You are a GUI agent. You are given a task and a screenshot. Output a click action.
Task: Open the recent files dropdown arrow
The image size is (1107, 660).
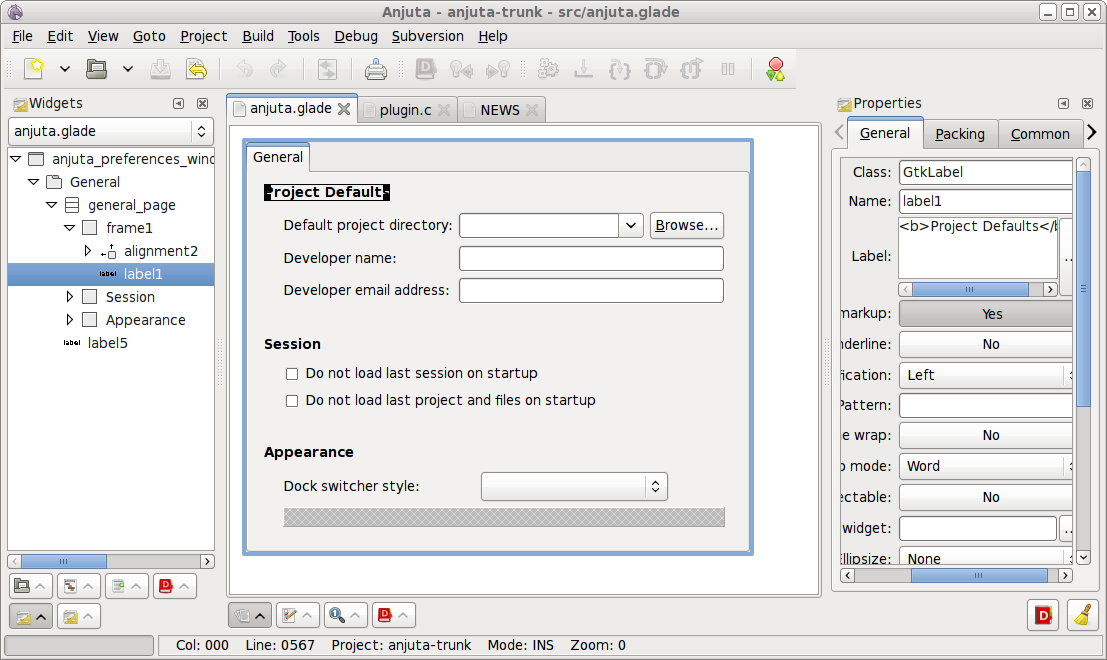click(128, 69)
